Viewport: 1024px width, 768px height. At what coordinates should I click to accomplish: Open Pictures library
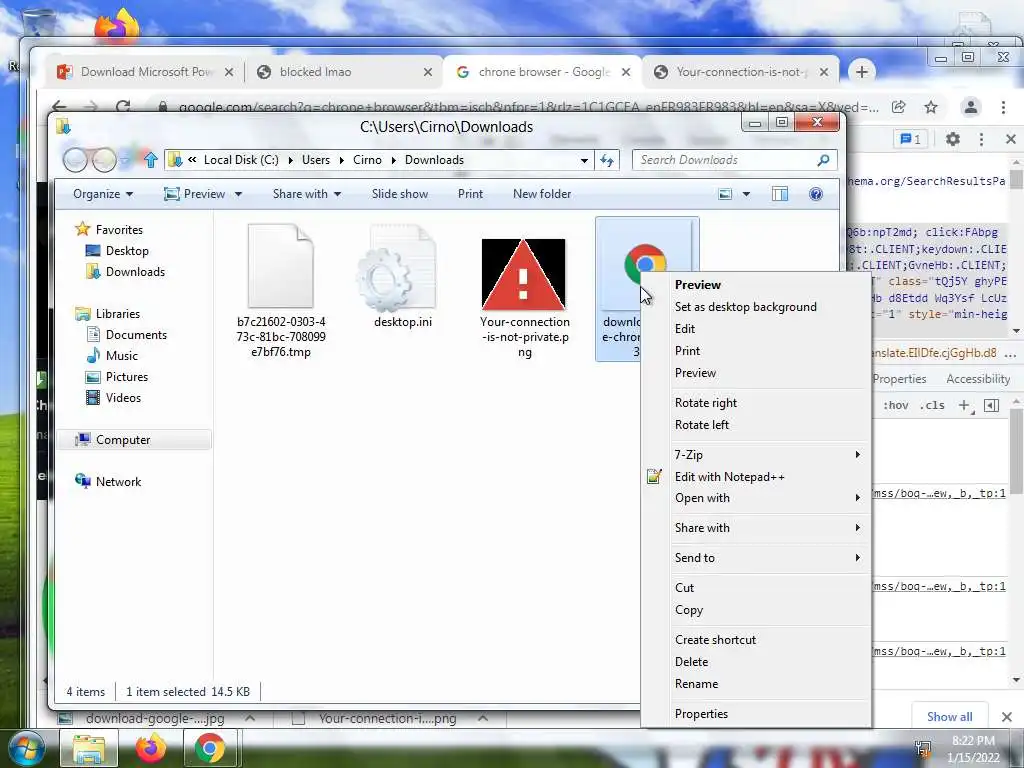[127, 376]
